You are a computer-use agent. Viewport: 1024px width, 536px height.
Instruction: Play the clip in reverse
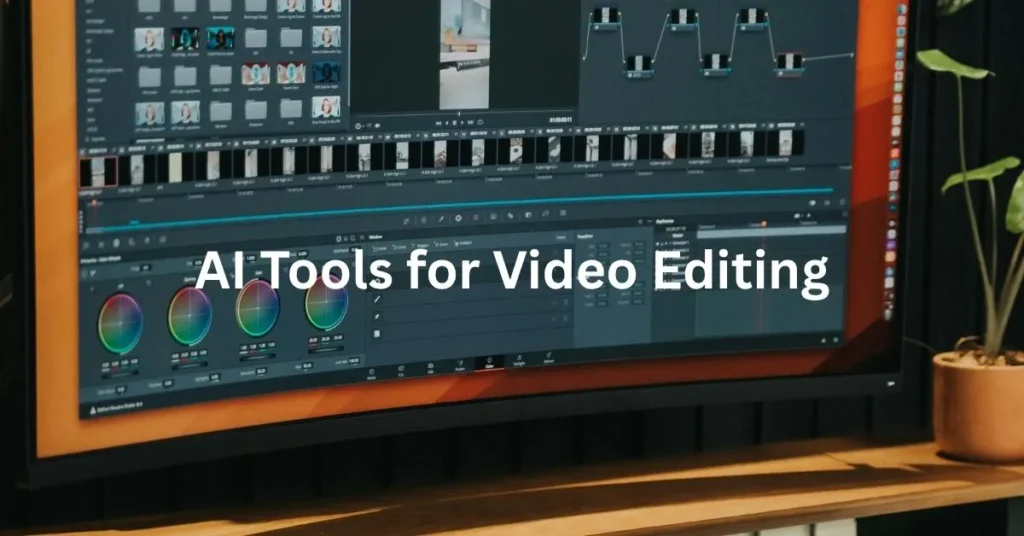447,123
